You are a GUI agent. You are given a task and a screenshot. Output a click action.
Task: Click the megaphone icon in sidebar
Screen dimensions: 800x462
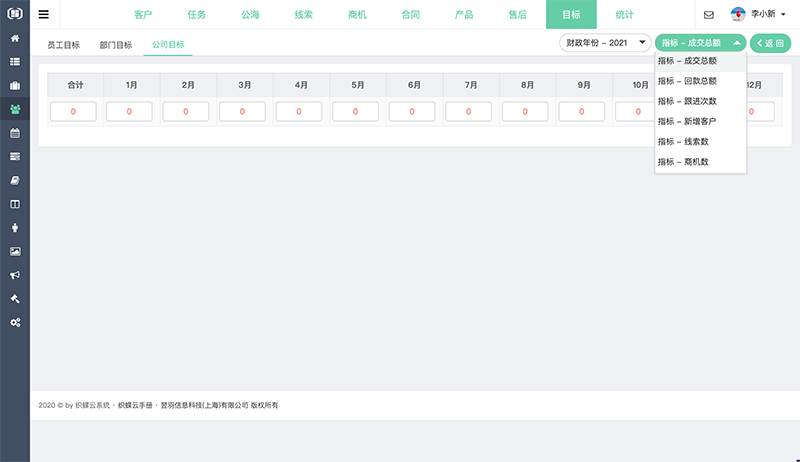point(15,275)
